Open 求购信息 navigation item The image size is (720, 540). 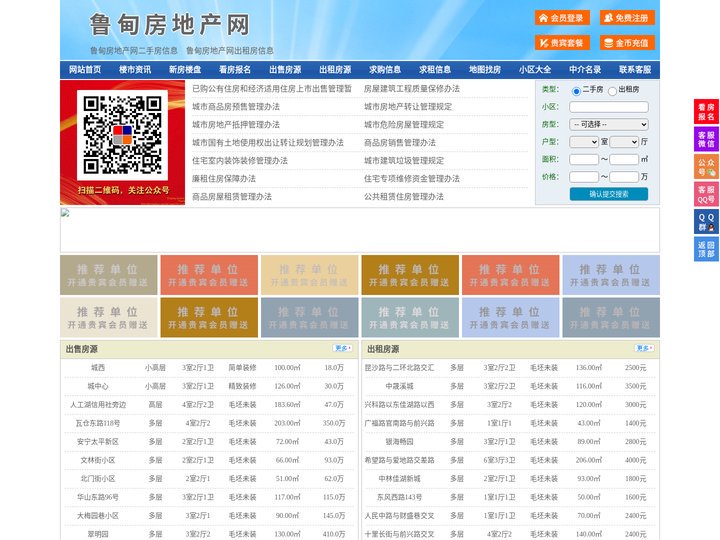tap(385, 70)
